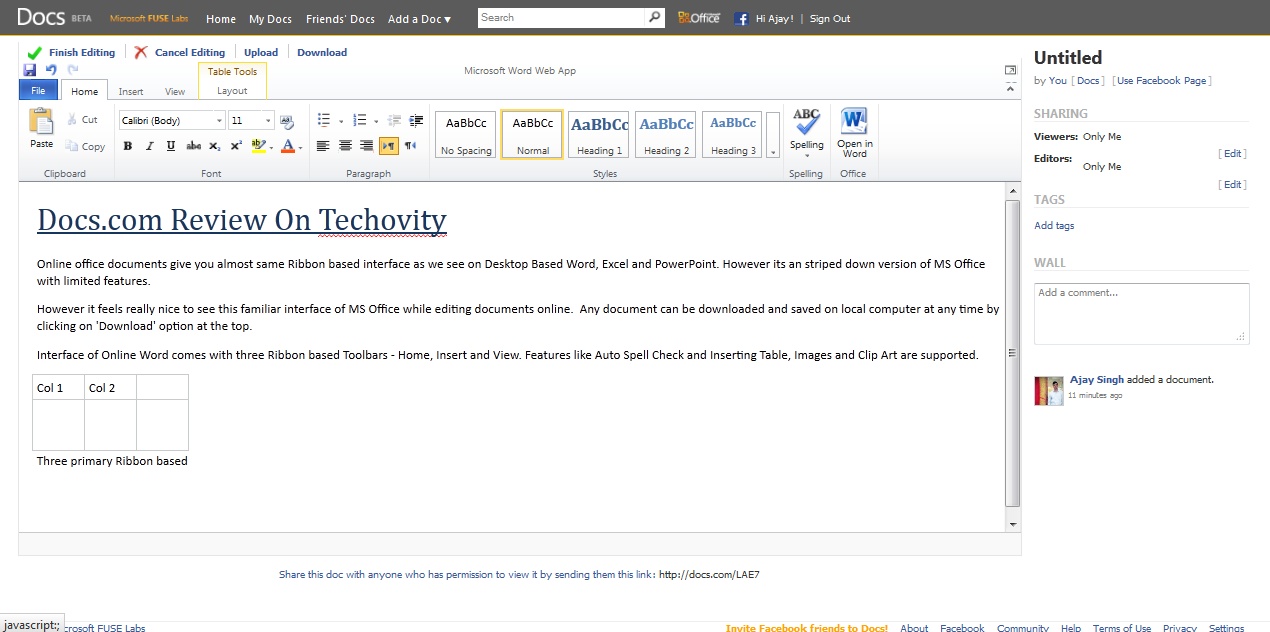Click Increase Indent icon
Image resolution: width=1270 pixels, height=632 pixels.
[x=414, y=120]
